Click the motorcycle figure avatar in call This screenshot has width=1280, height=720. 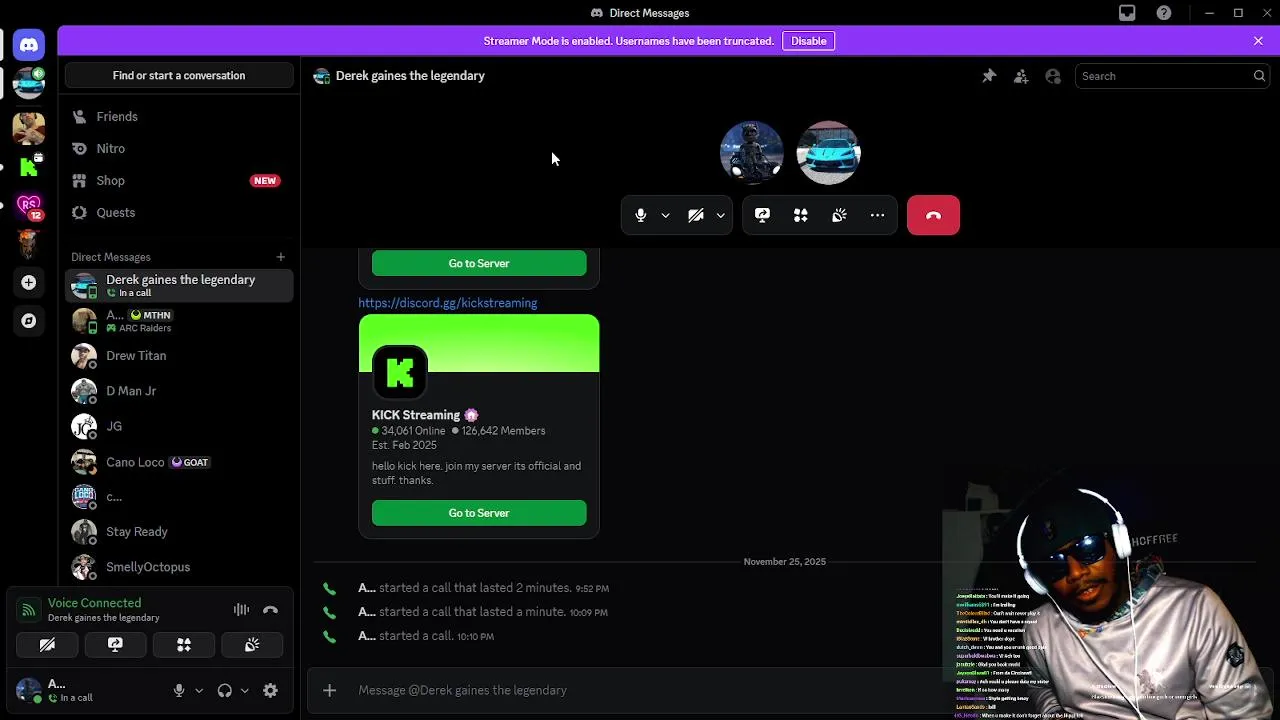(752, 153)
